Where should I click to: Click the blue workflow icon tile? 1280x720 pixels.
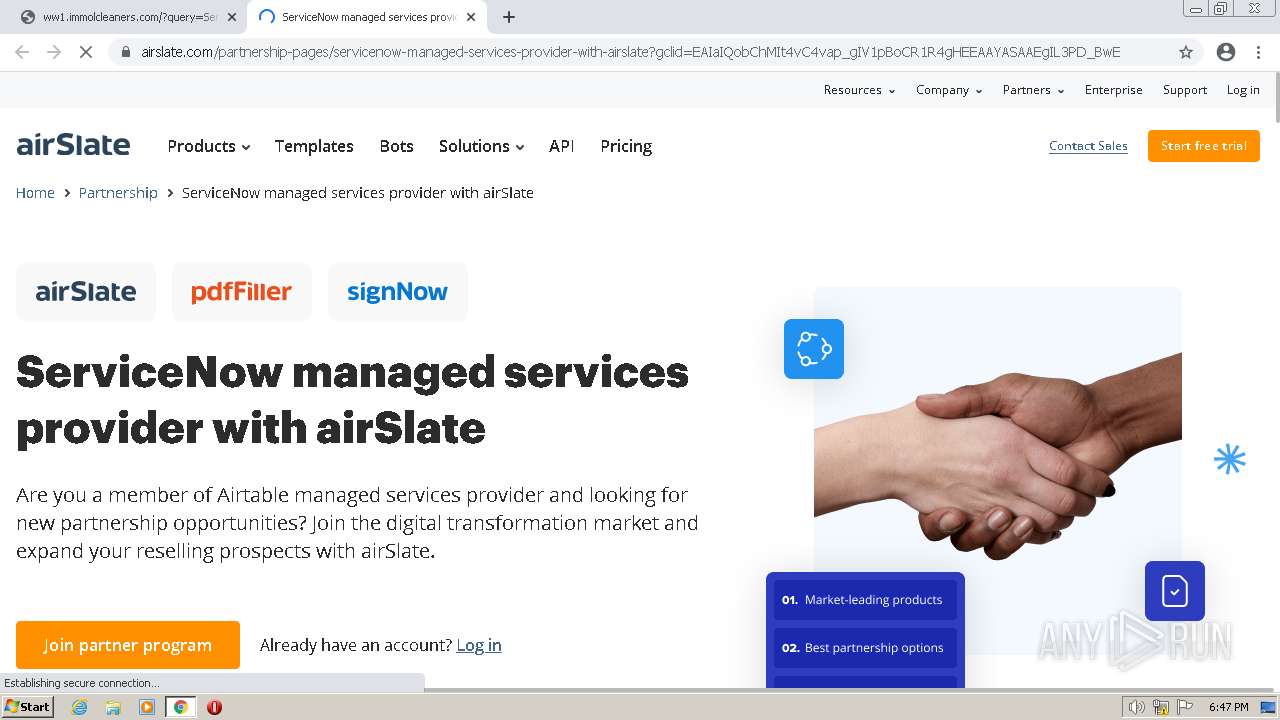pos(814,349)
